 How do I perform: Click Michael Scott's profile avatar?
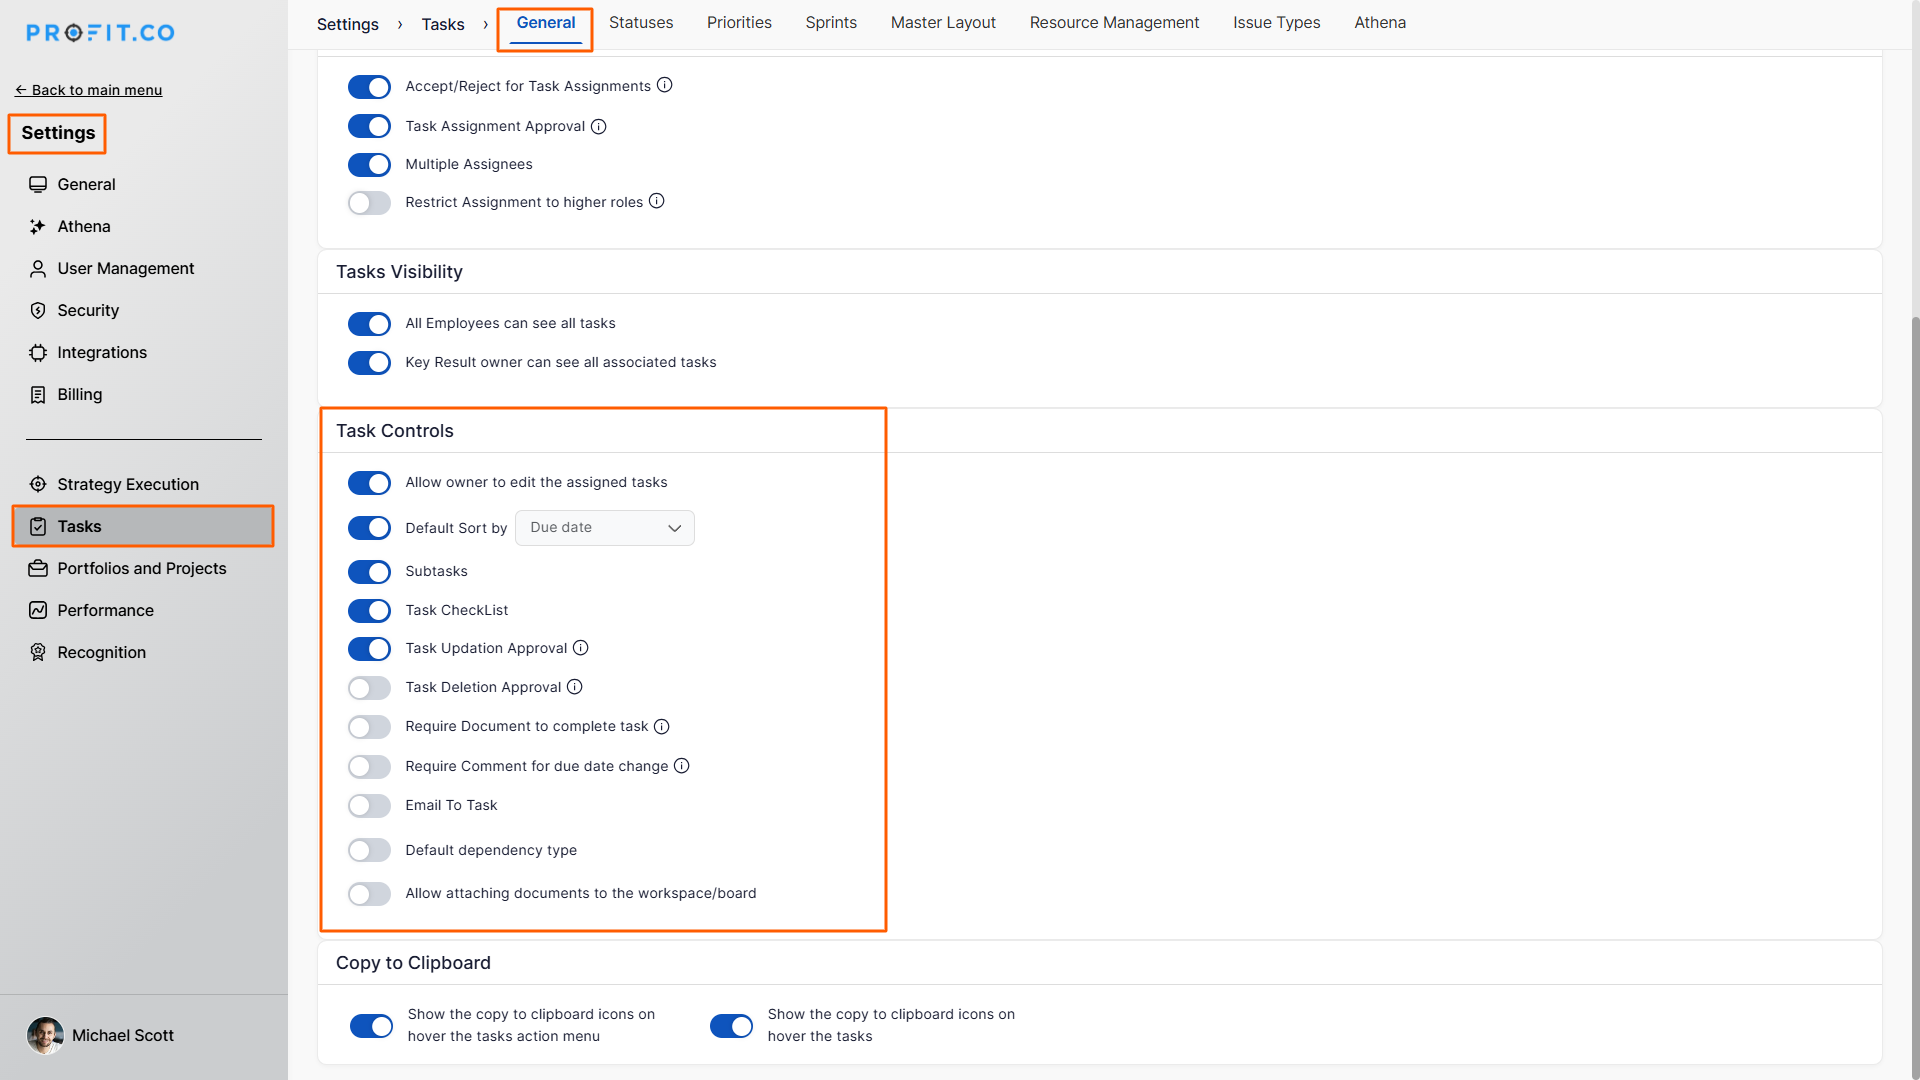coord(45,1036)
